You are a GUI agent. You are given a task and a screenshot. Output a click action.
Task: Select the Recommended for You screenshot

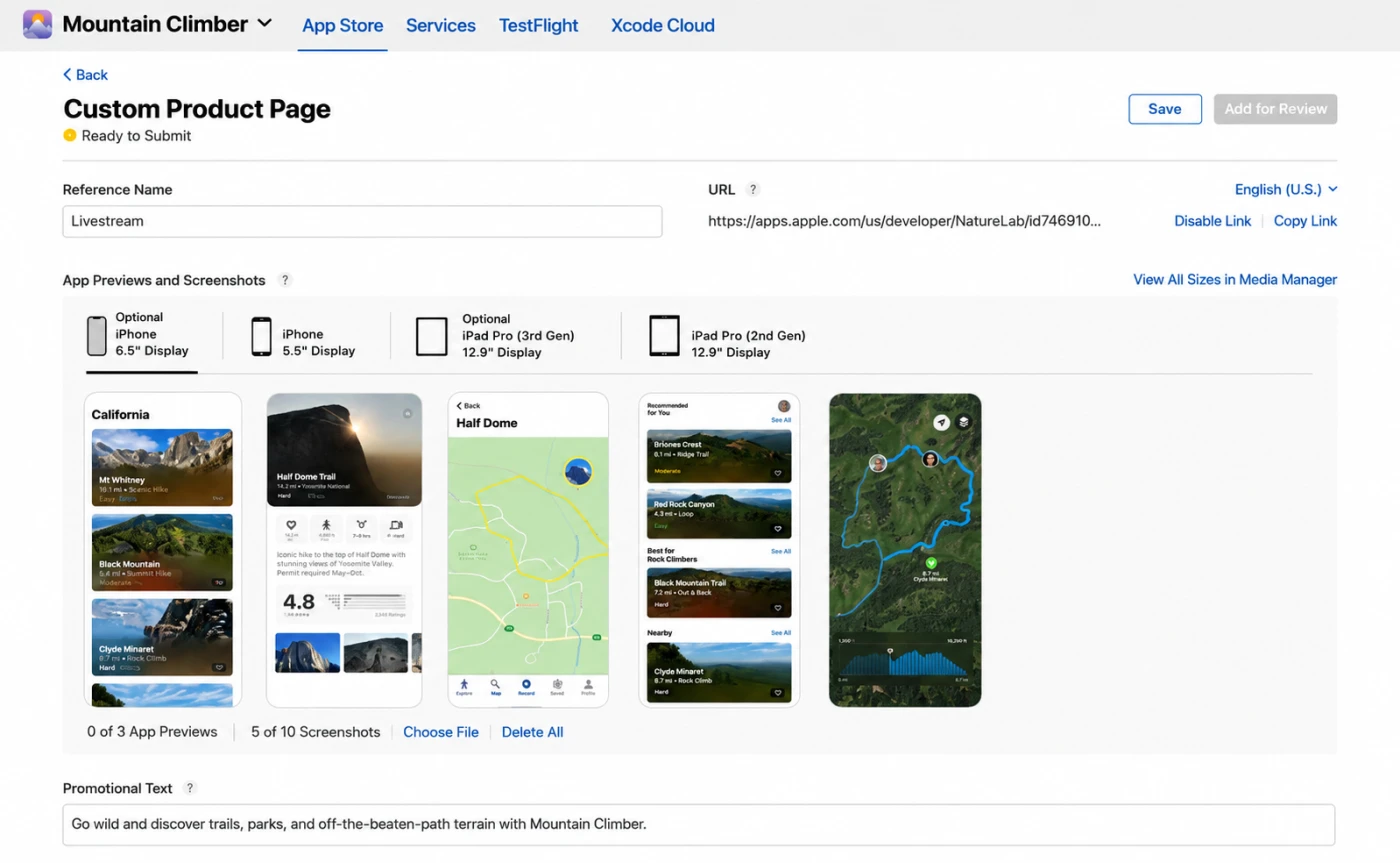[x=719, y=550]
